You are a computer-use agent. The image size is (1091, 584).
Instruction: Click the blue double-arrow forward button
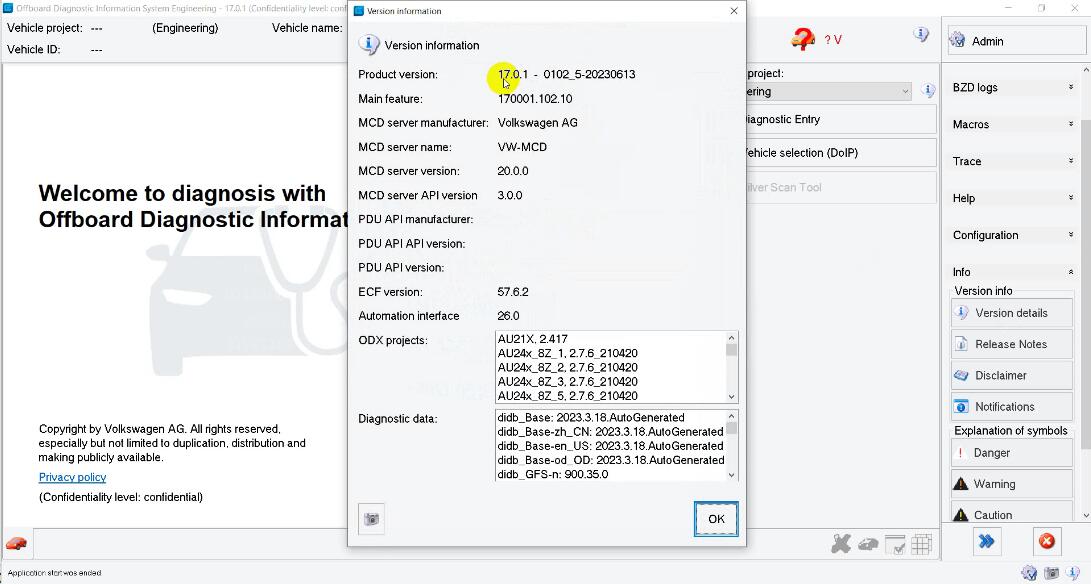click(987, 541)
